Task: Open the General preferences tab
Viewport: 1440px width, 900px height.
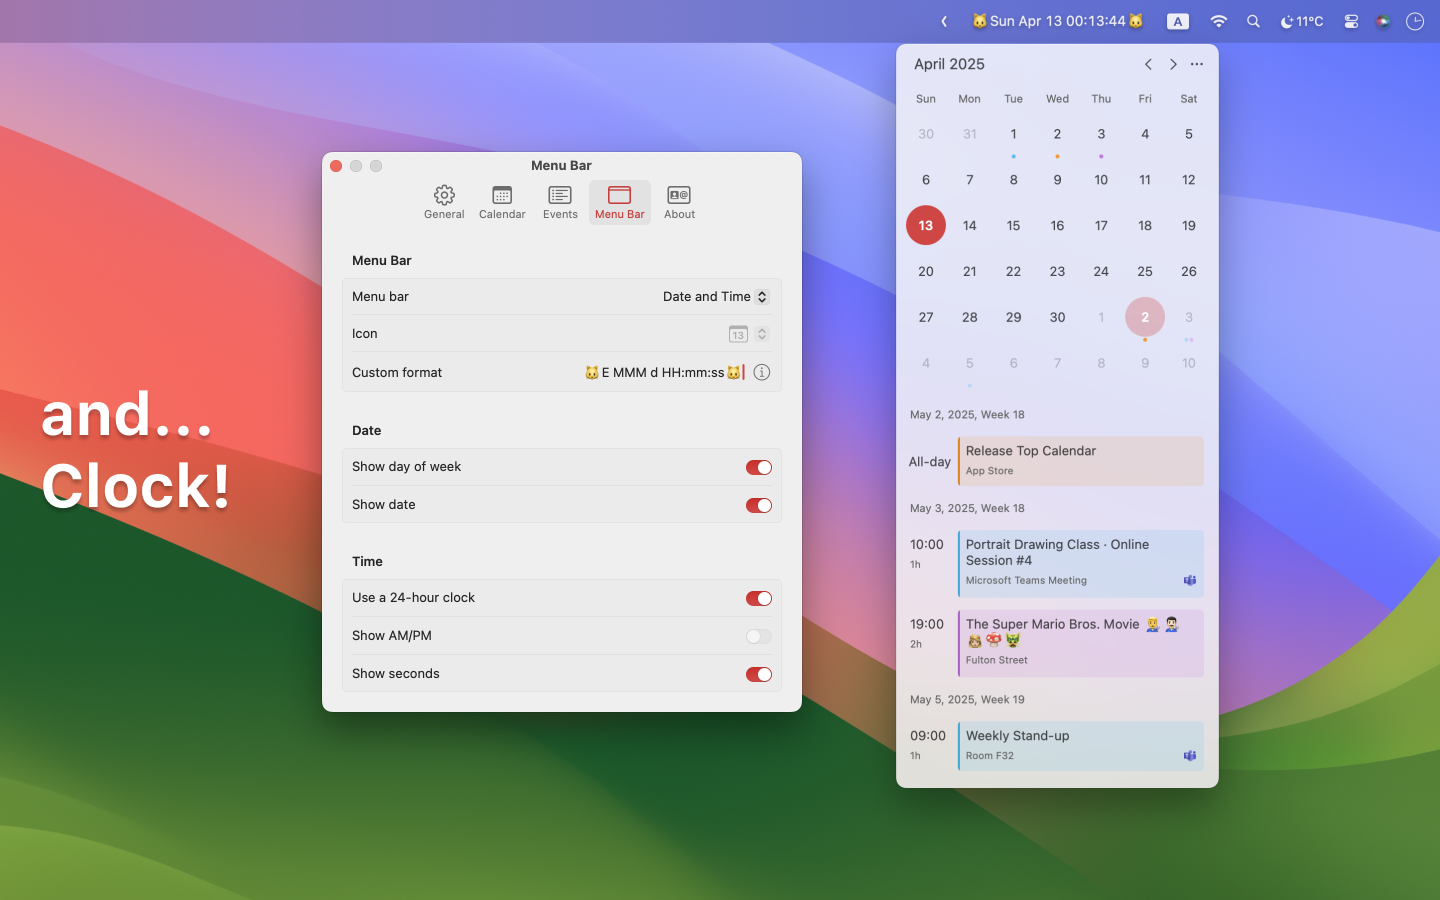Action: 444,202
